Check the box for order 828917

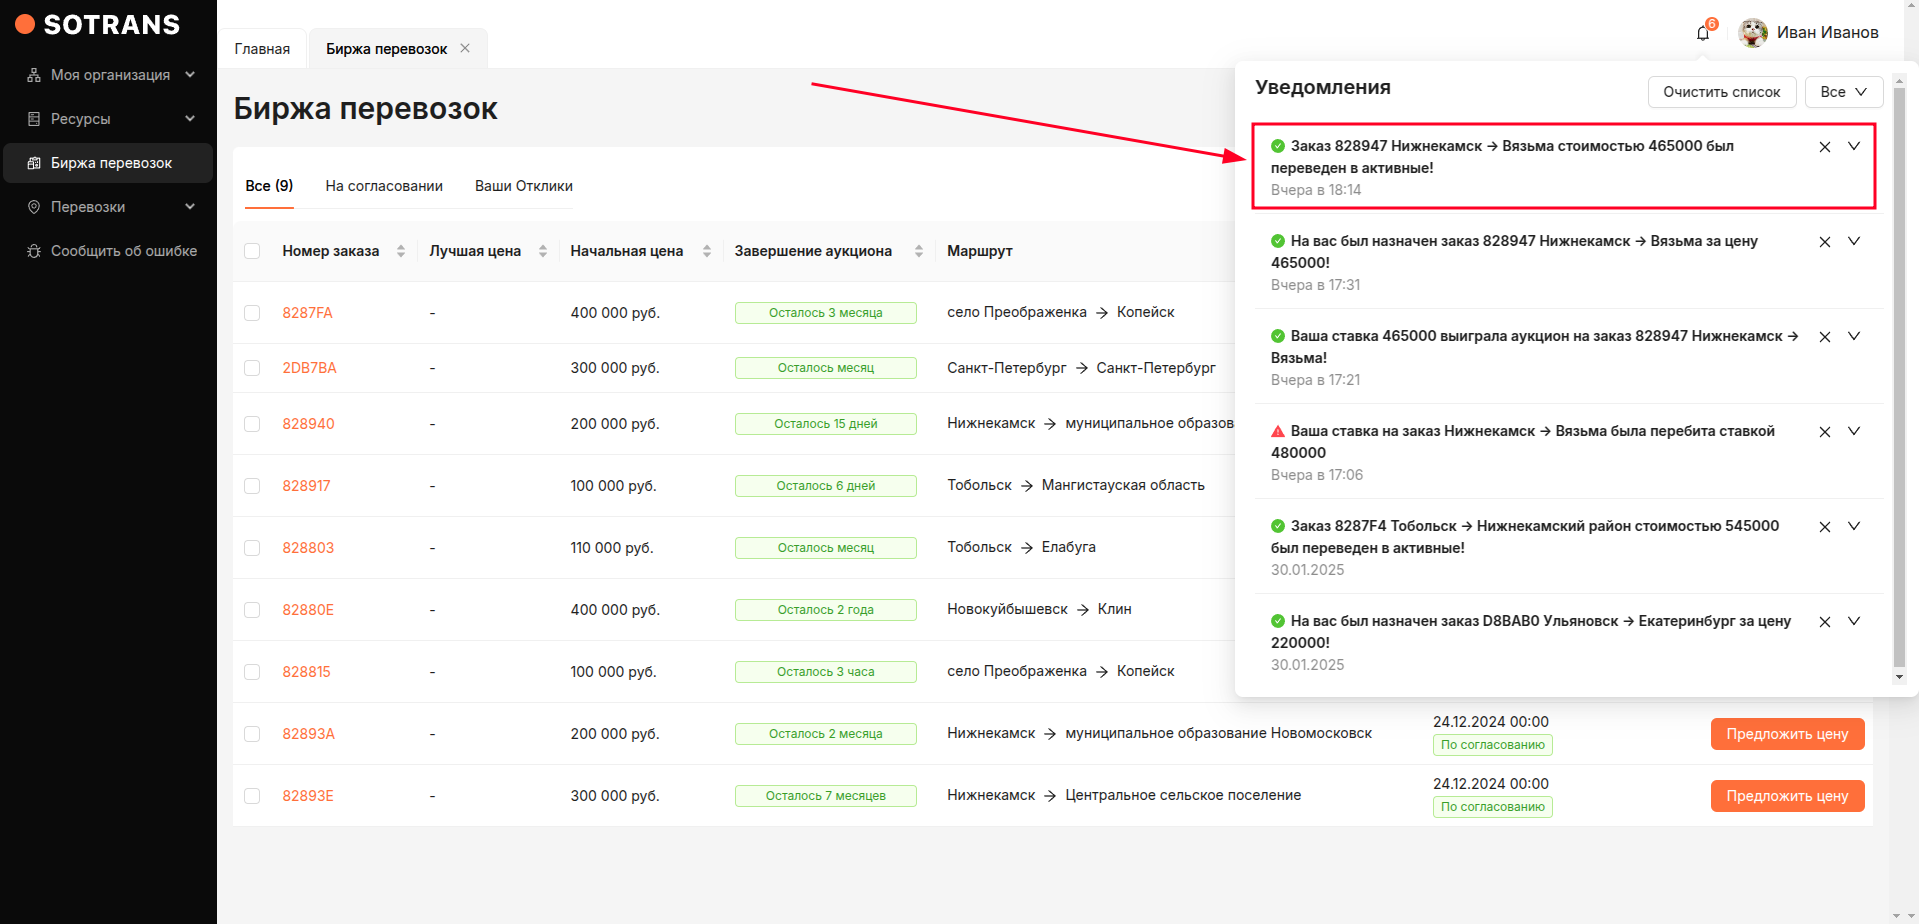[x=252, y=486]
